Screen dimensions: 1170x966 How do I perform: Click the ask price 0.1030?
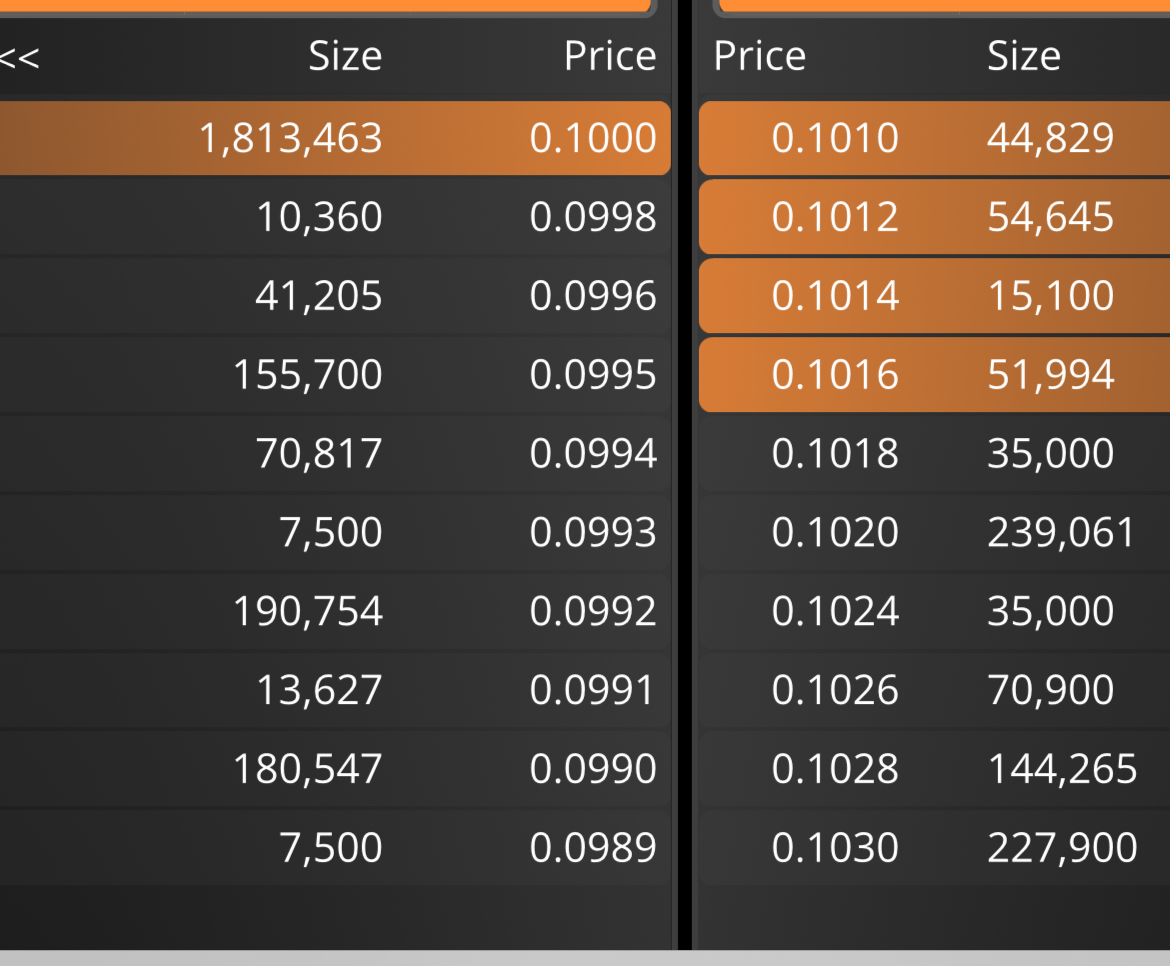tap(835, 848)
